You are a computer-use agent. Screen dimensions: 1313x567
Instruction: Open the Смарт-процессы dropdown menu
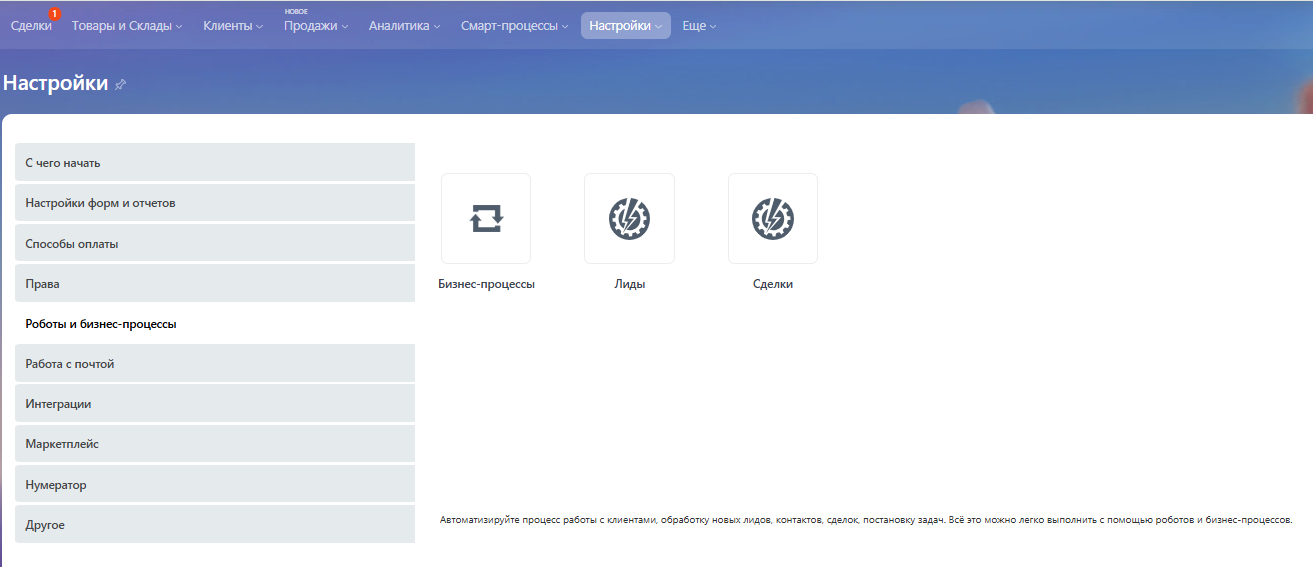514,26
